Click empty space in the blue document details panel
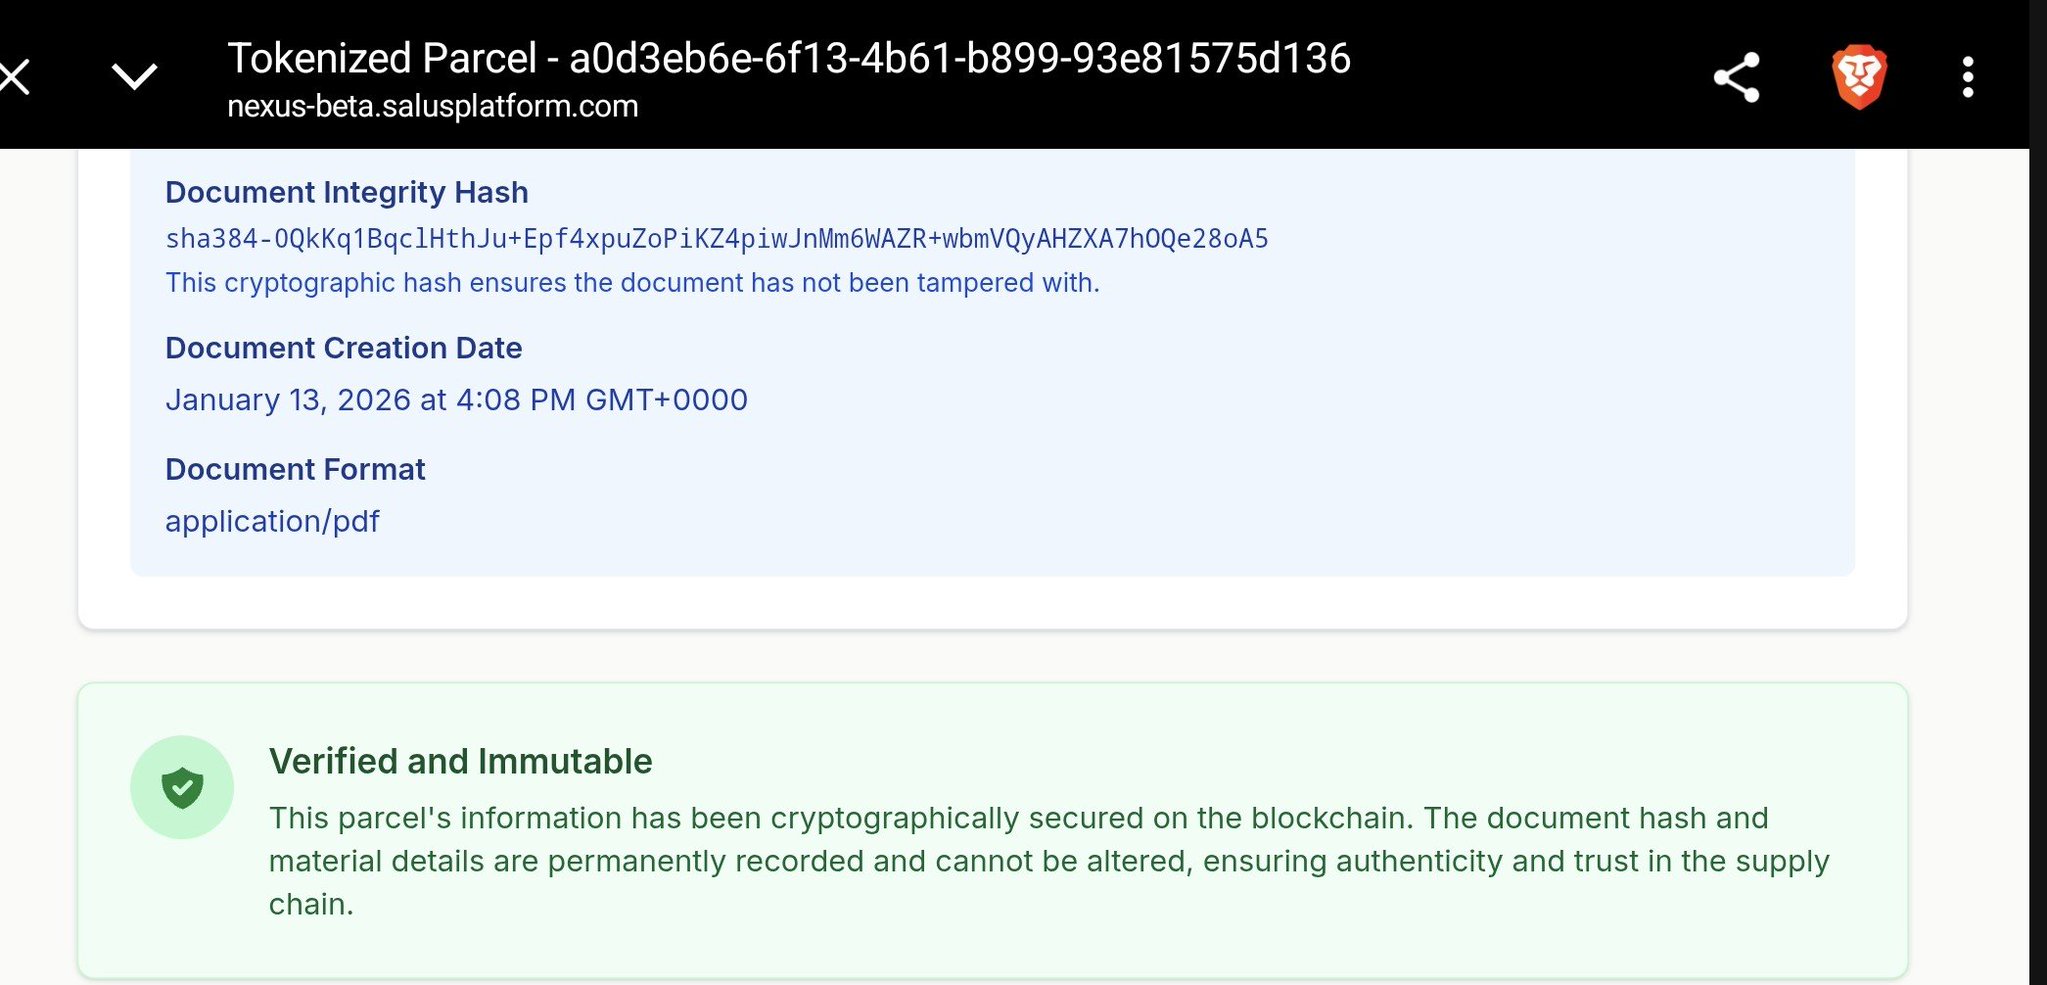This screenshot has width=2047, height=985. 1300,450
